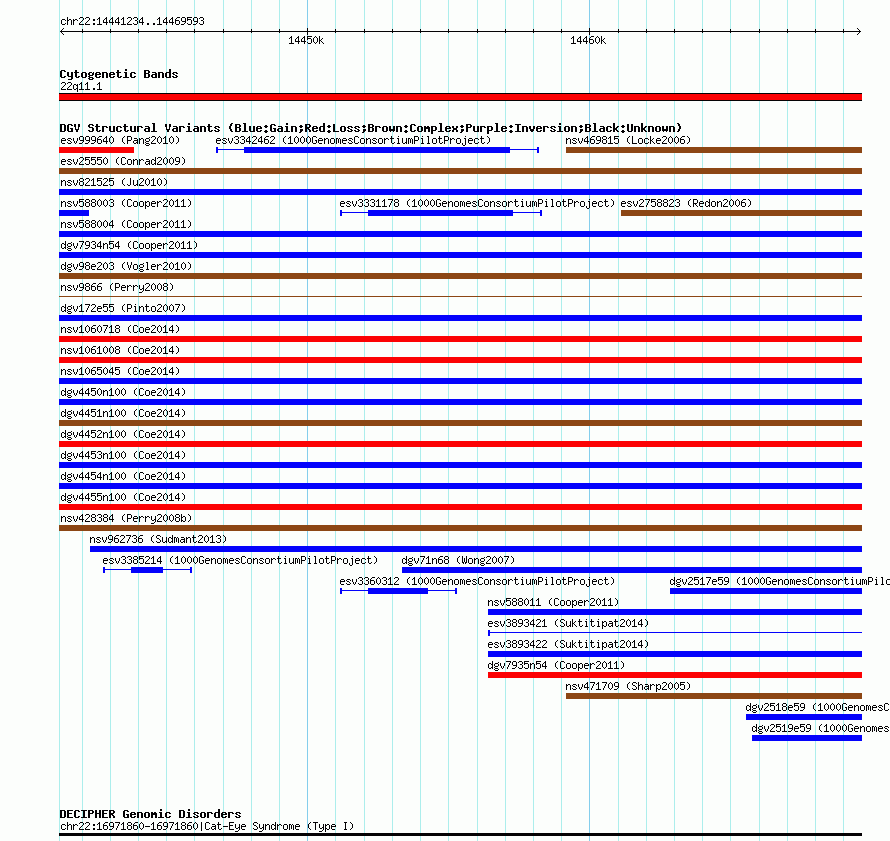Click the blue nsv962736 gain bar

click(476, 549)
